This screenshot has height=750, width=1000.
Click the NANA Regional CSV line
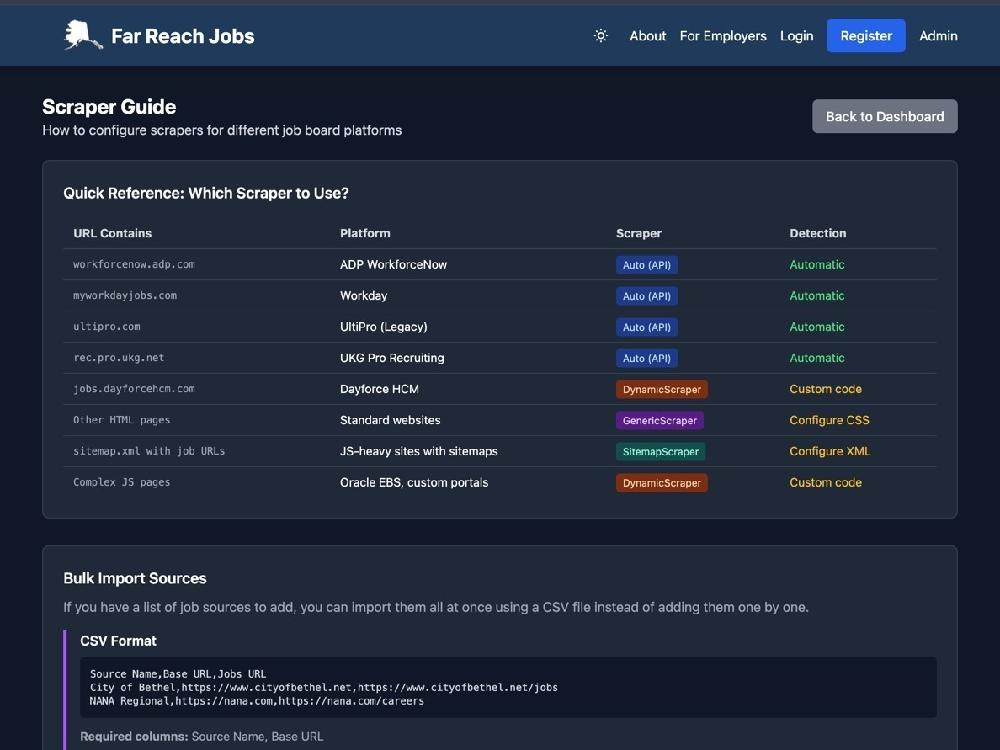(x=256, y=701)
